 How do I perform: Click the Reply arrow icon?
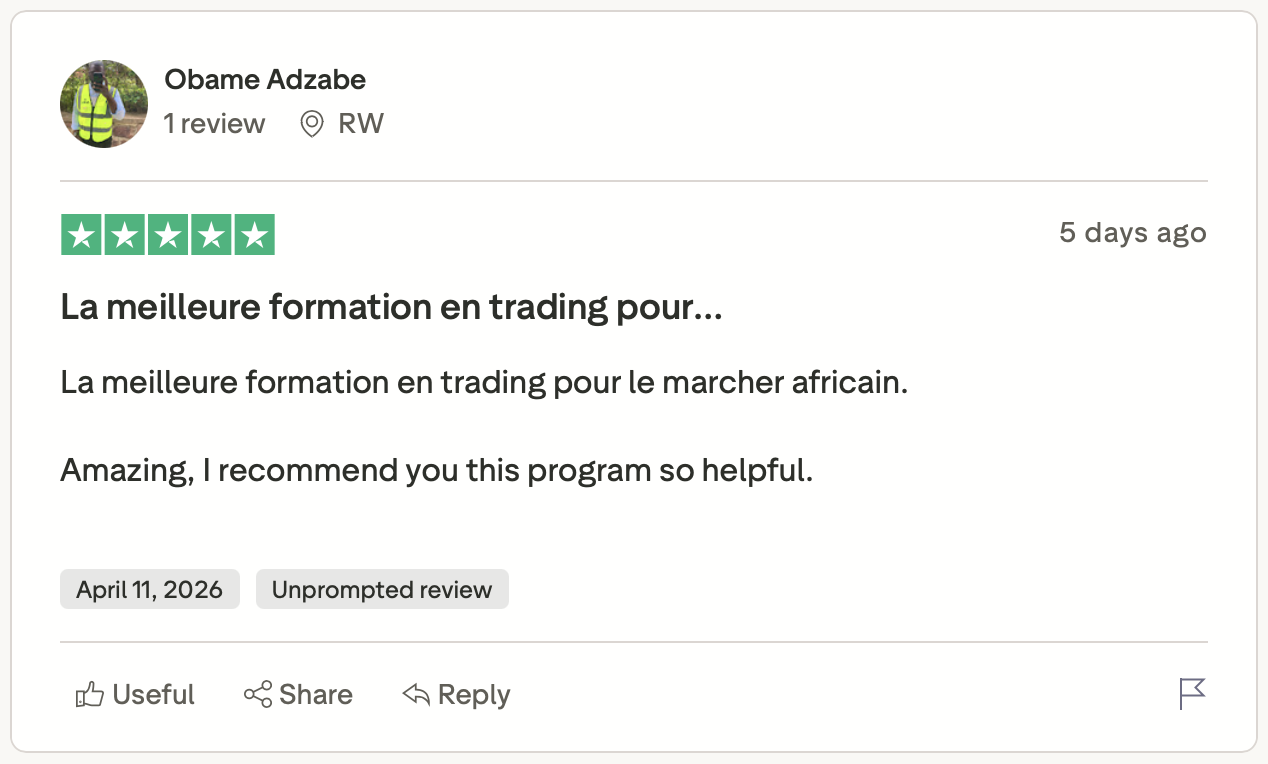tap(416, 695)
